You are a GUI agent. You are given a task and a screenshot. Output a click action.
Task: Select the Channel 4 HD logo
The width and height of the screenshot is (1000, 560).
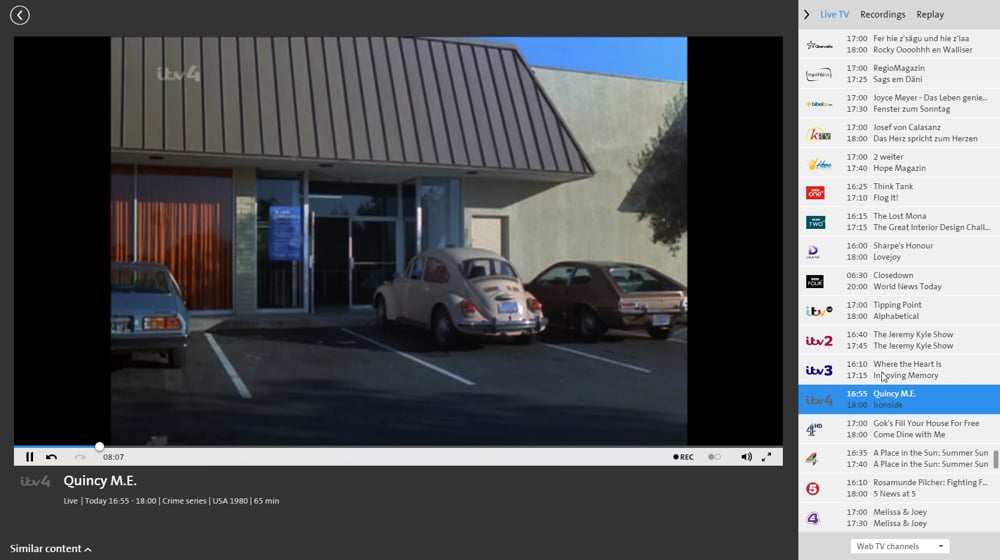(814, 429)
